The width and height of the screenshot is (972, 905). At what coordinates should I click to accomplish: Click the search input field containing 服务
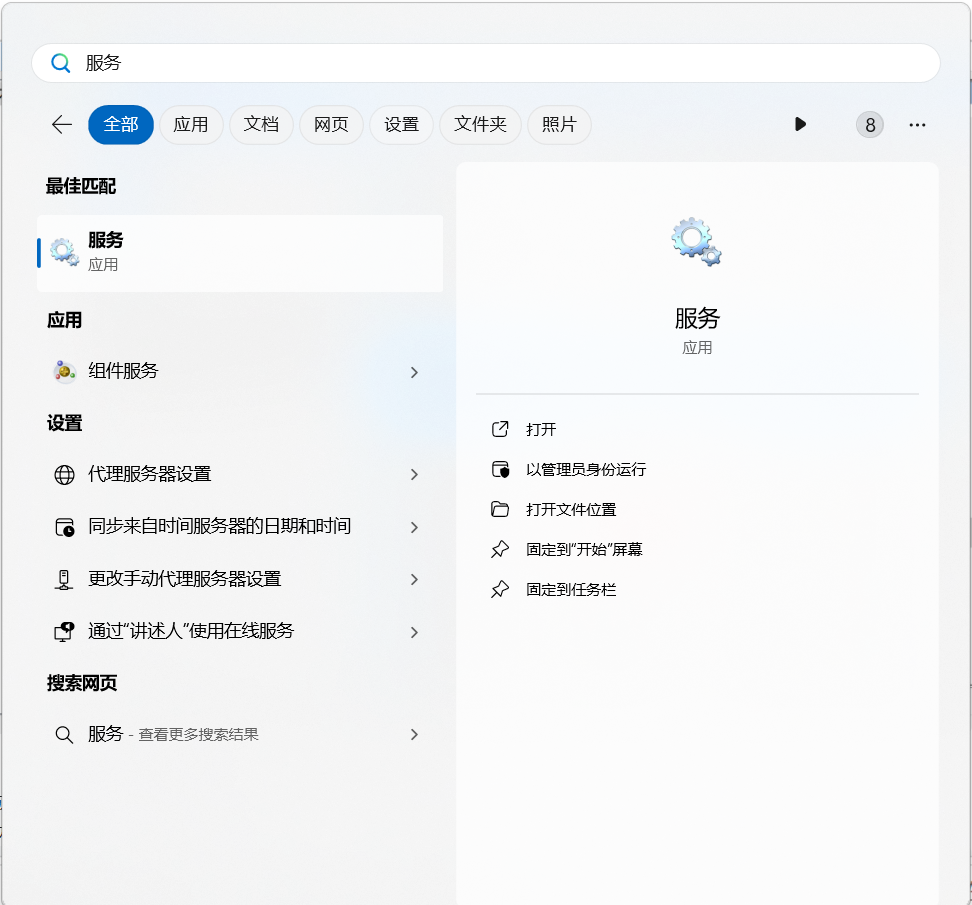click(500, 63)
